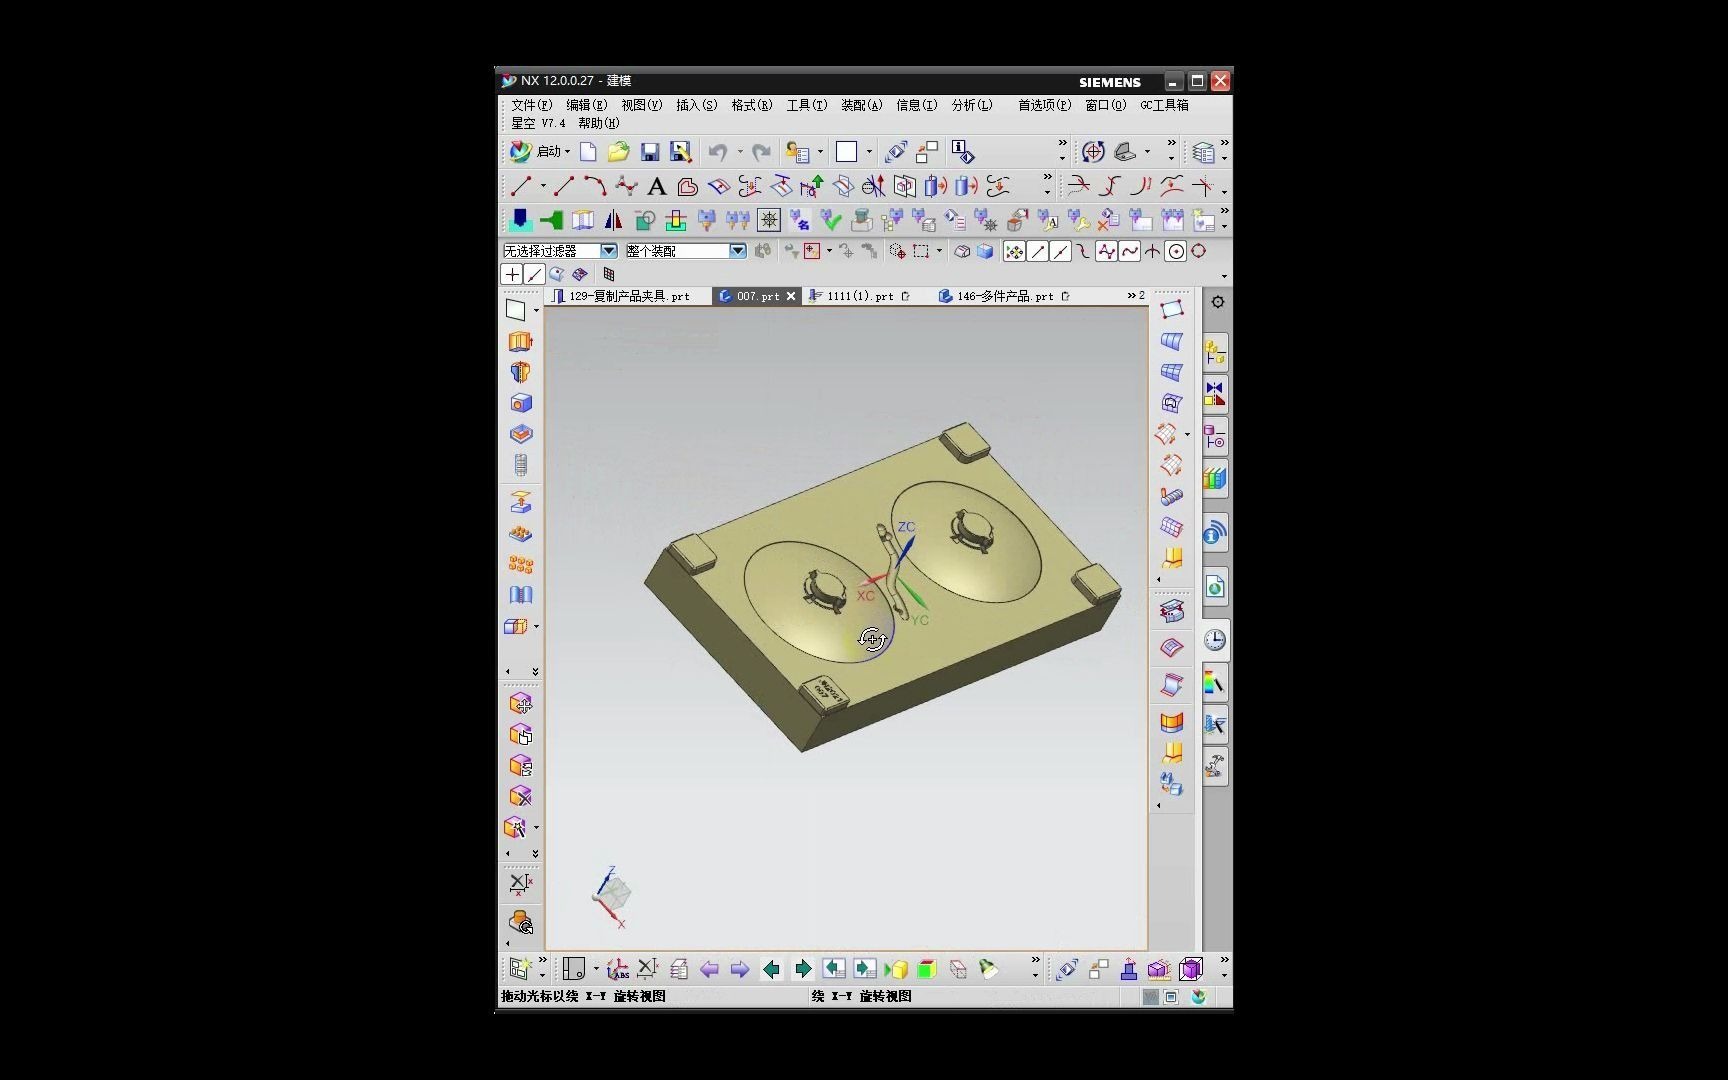
Task: Toggle the Mid Point snap button
Action: click(1060, 252)
